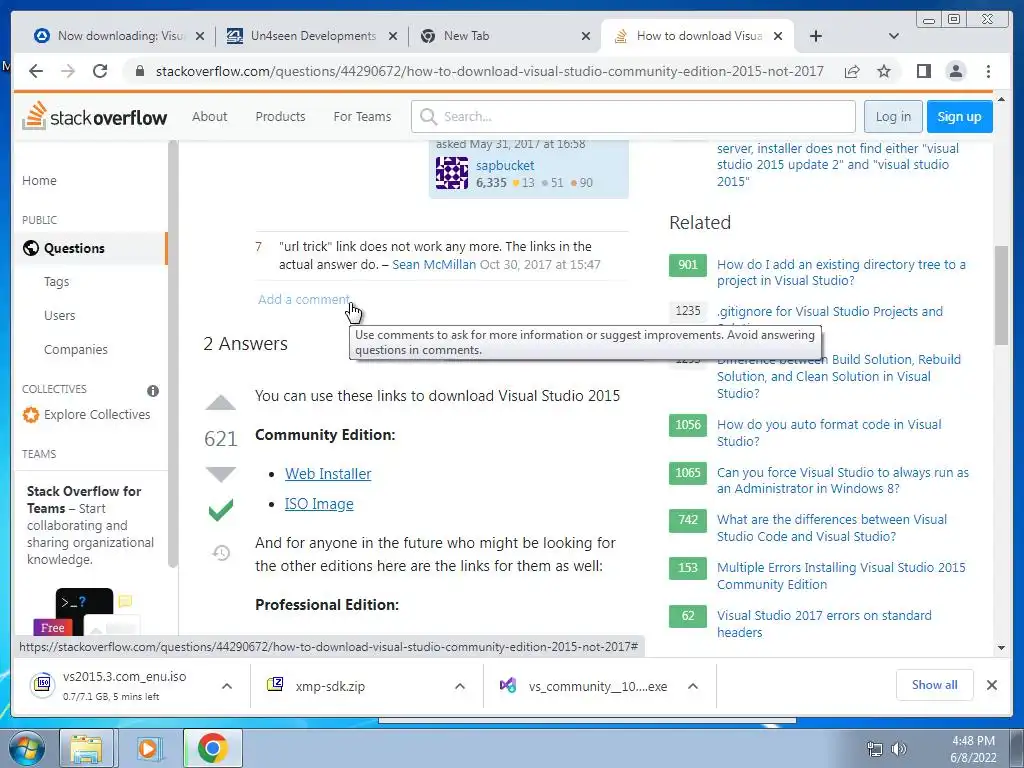The width and height of the screenshot is (1024, 768).
Task: Click the forward navigation arrow
Action: coord(68,71)
